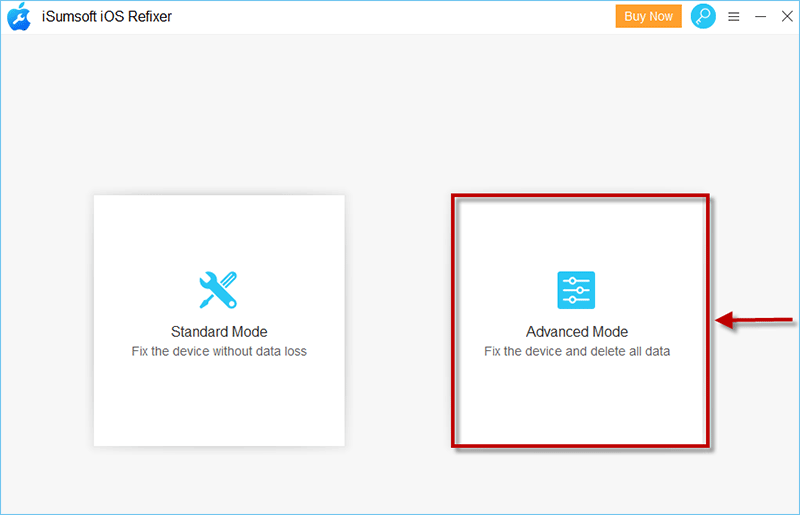Select the Advanced Mode label
This screenshot has height=515, width=800.
577,332
